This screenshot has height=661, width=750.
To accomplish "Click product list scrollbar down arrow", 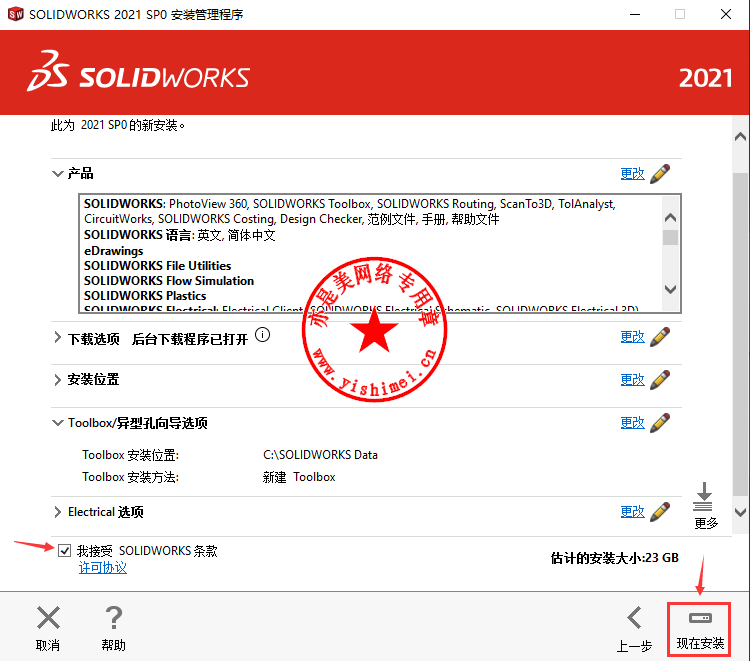I will 670,289.
